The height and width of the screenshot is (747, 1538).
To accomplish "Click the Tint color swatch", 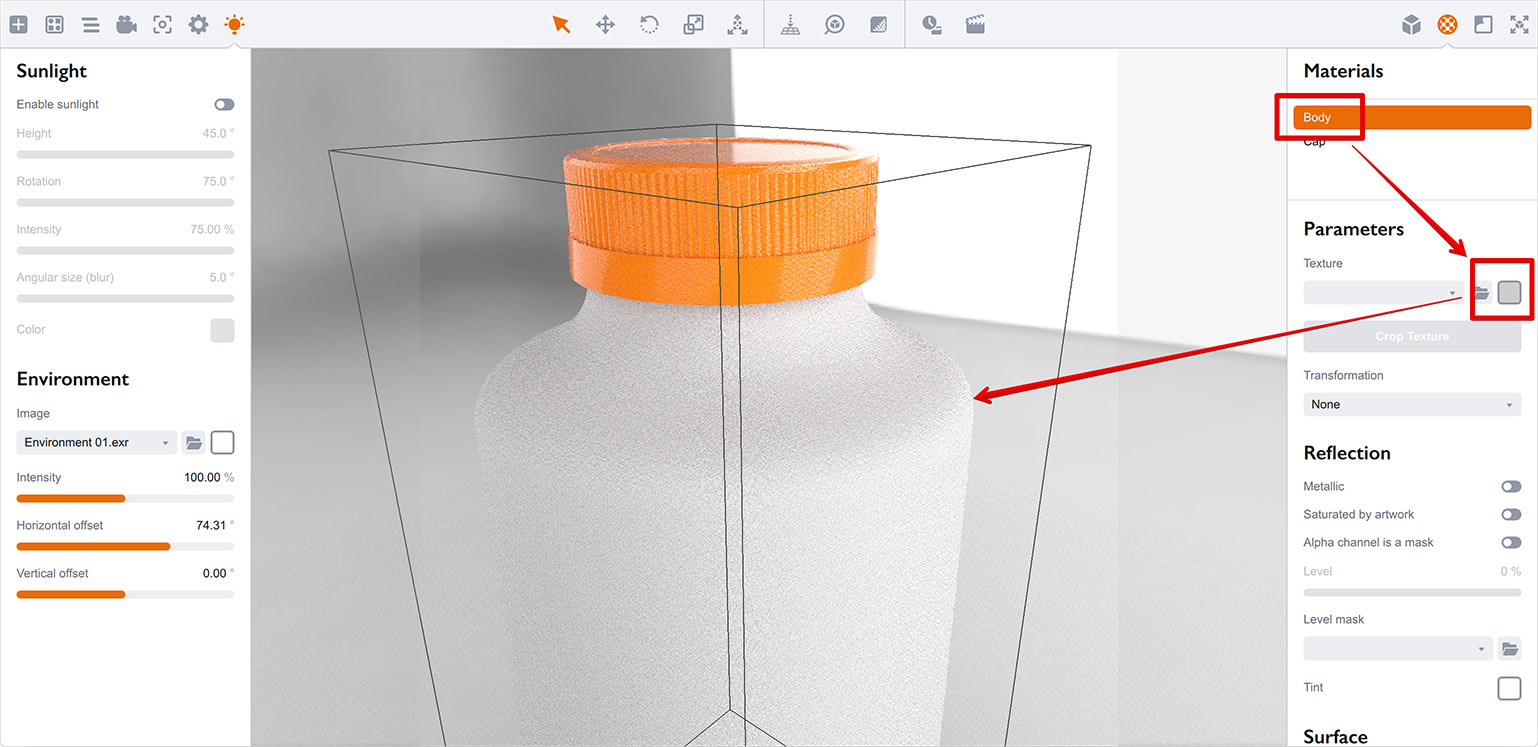I will tap(1509, 688).
